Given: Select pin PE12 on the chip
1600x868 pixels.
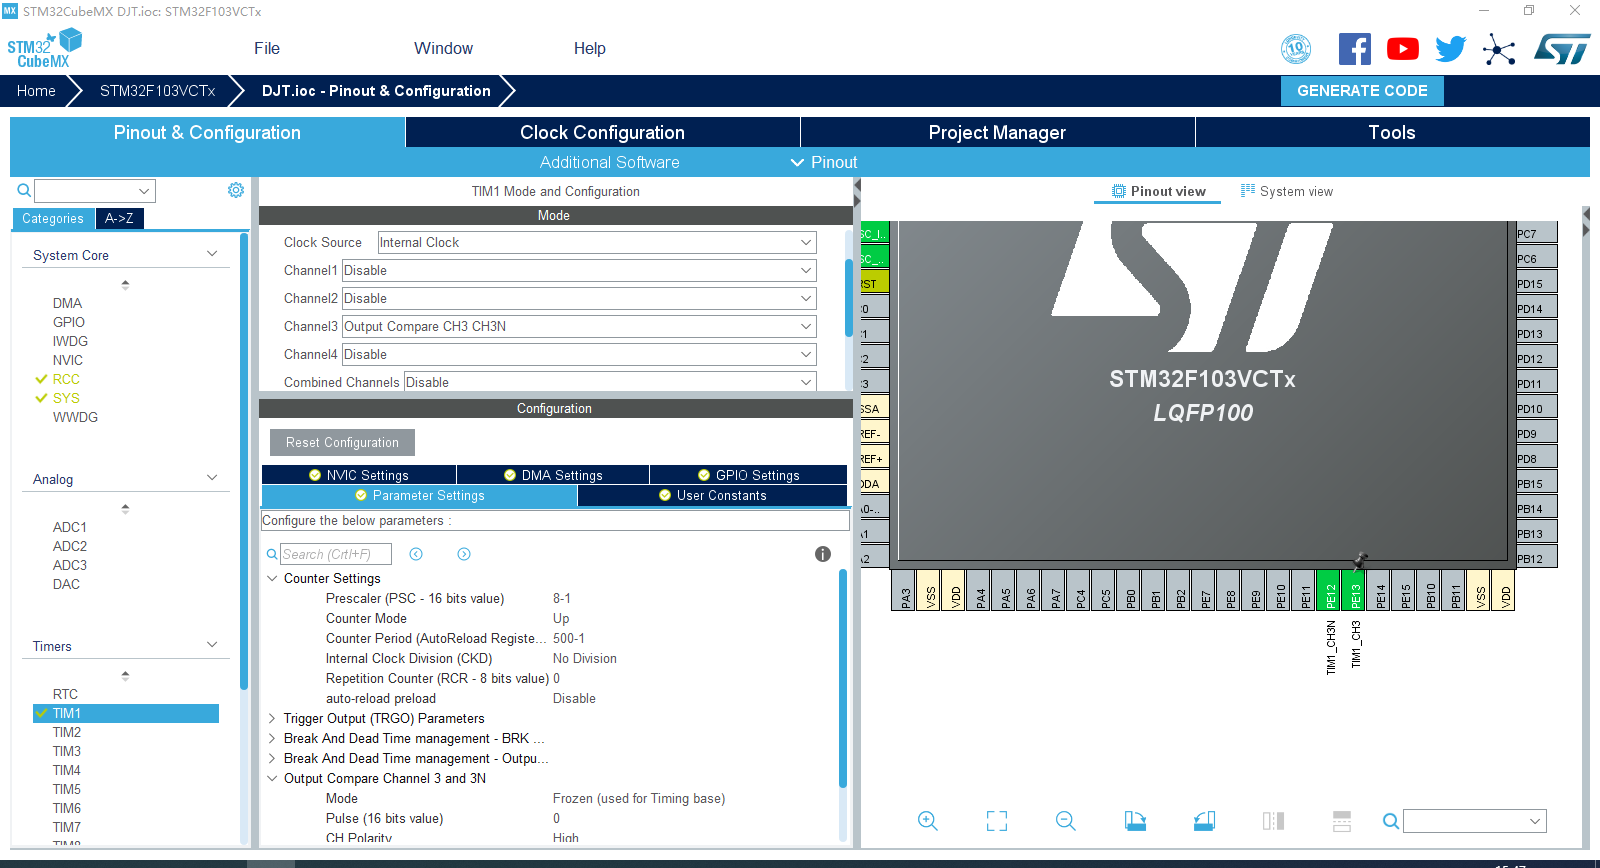Looking at the screenshot, I should point(1329,590).
